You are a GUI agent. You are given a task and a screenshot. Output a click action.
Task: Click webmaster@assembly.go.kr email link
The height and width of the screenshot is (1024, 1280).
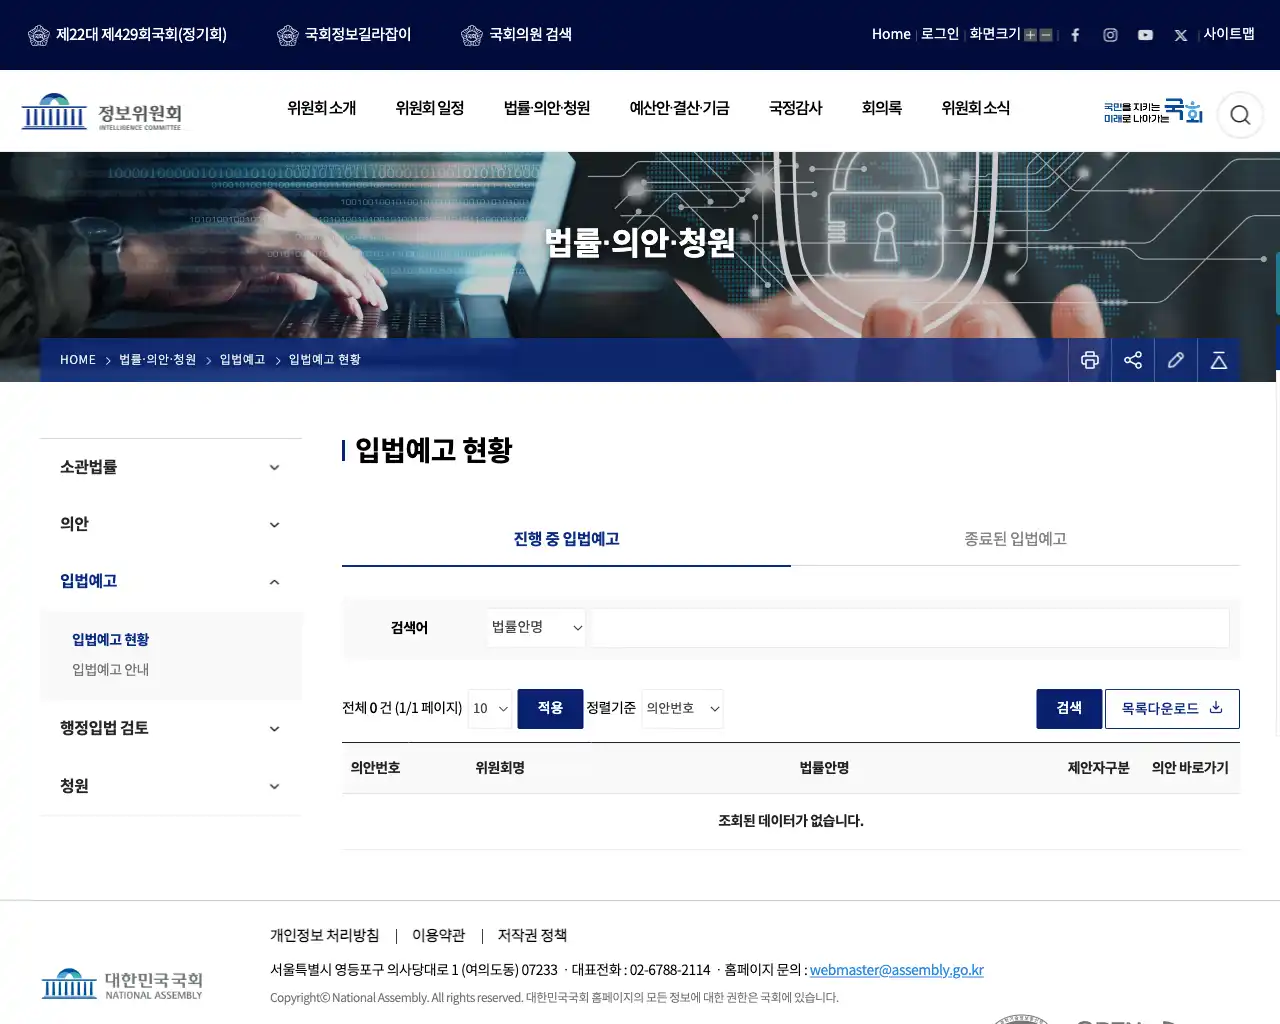click(897, 970)
